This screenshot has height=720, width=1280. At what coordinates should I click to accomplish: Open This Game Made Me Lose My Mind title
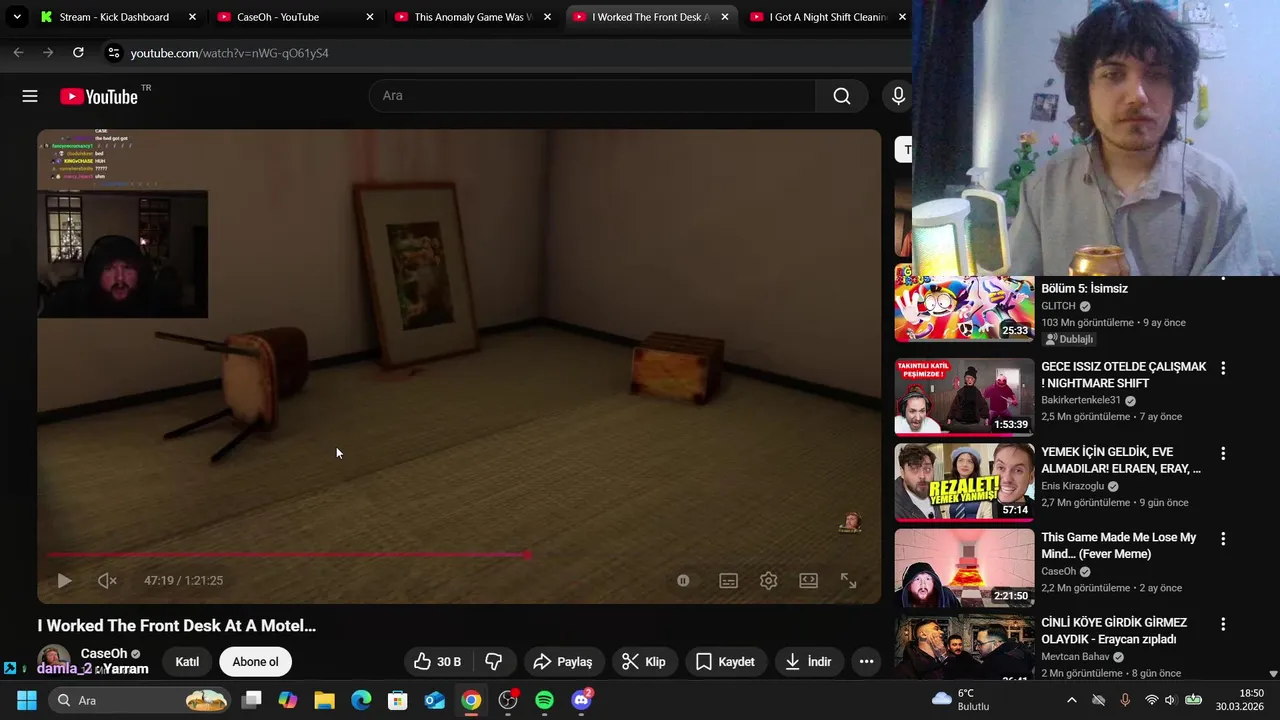tap(1119, 546)
